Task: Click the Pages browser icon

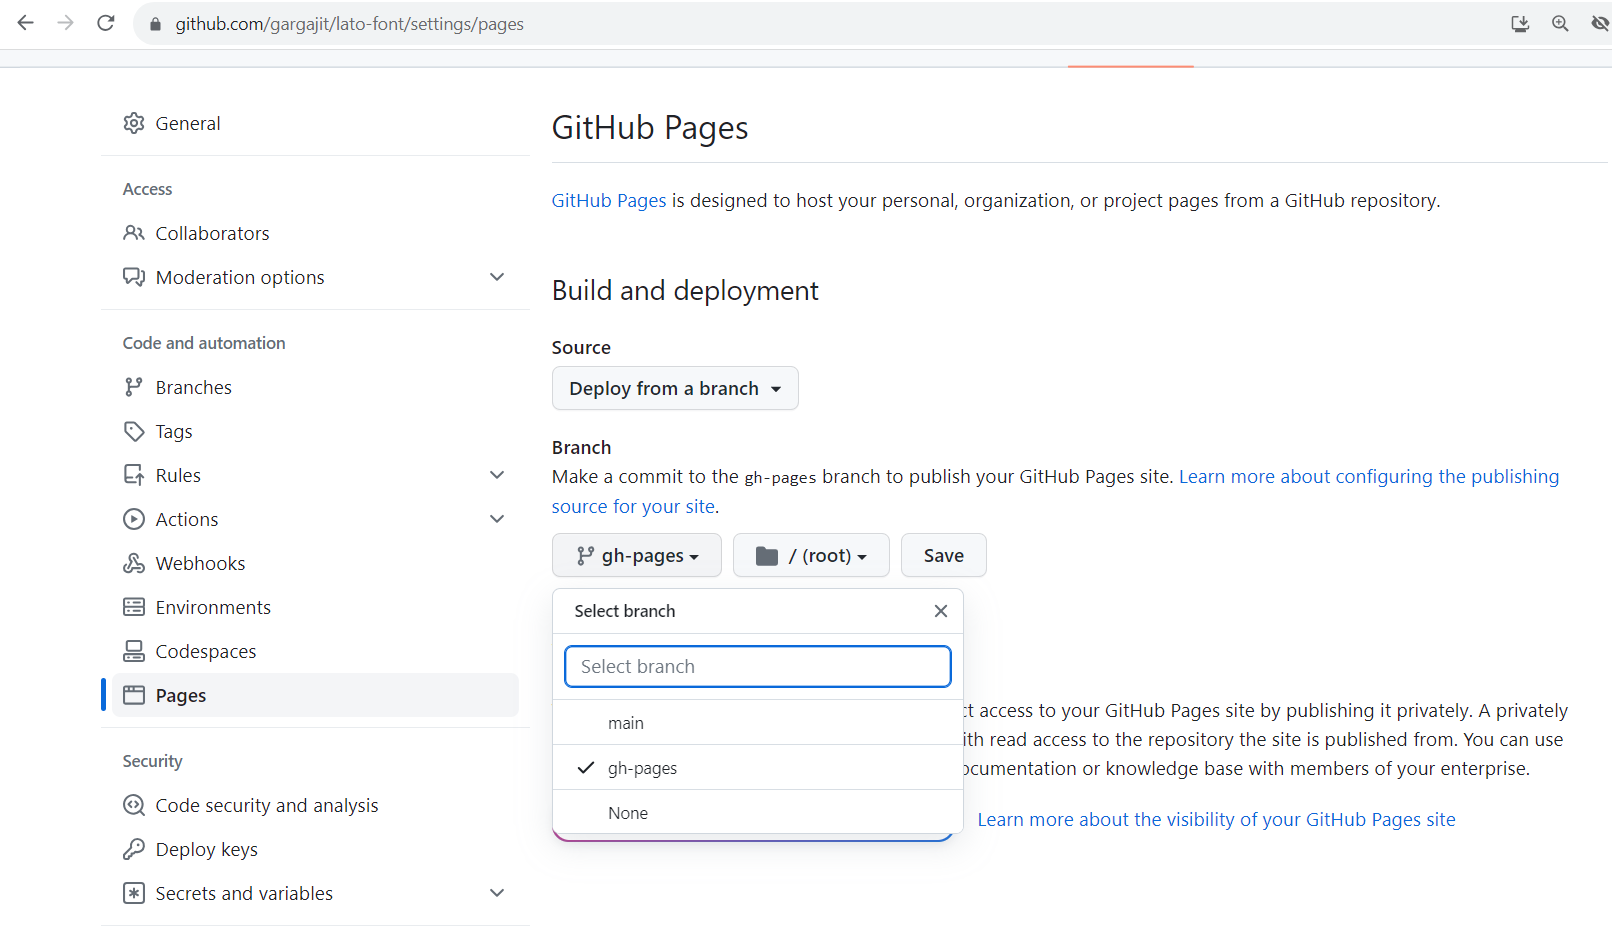Action: click(x=134, y=695)
